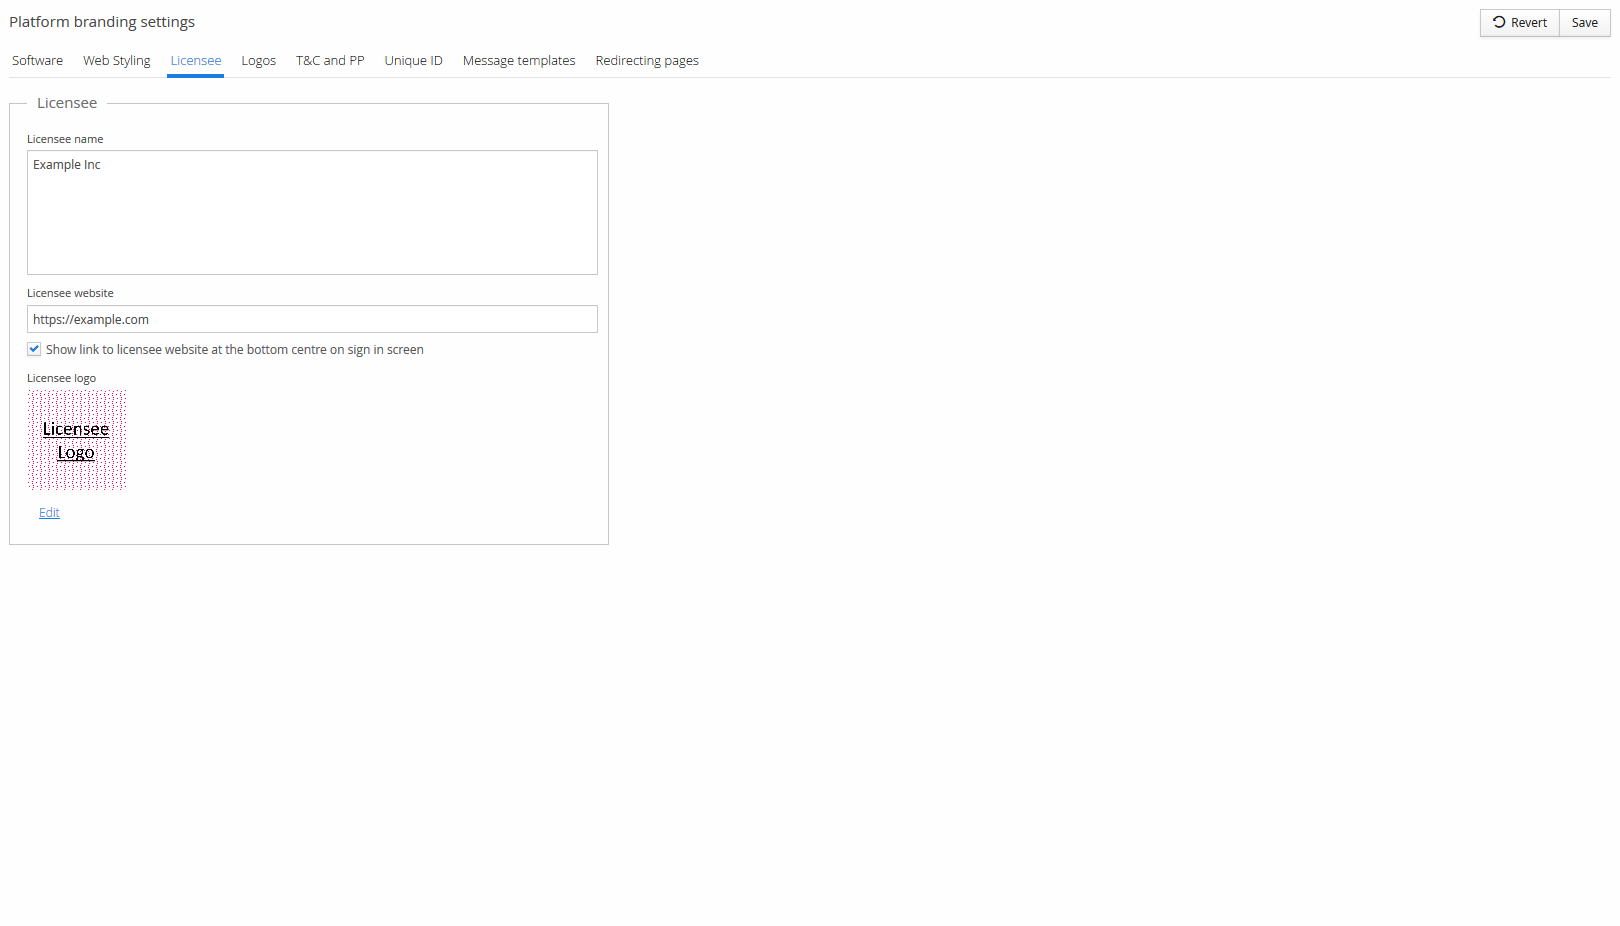
Task: Click the Licensee website field label
Action: pos(70,293)
